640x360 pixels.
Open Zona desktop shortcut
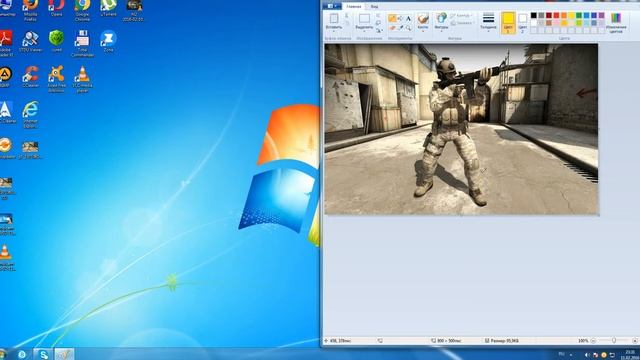pyautogui.click(x=108, y=41)
